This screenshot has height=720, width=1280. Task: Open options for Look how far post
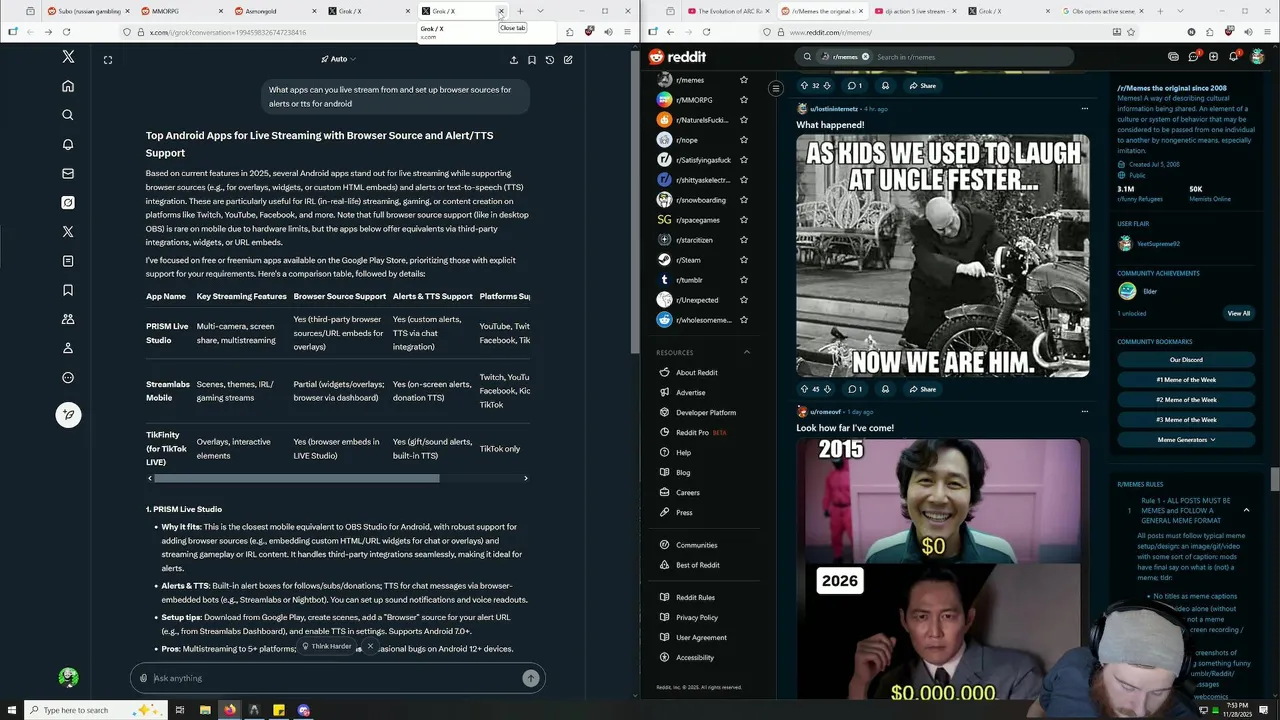click(x=1084, y=411)
